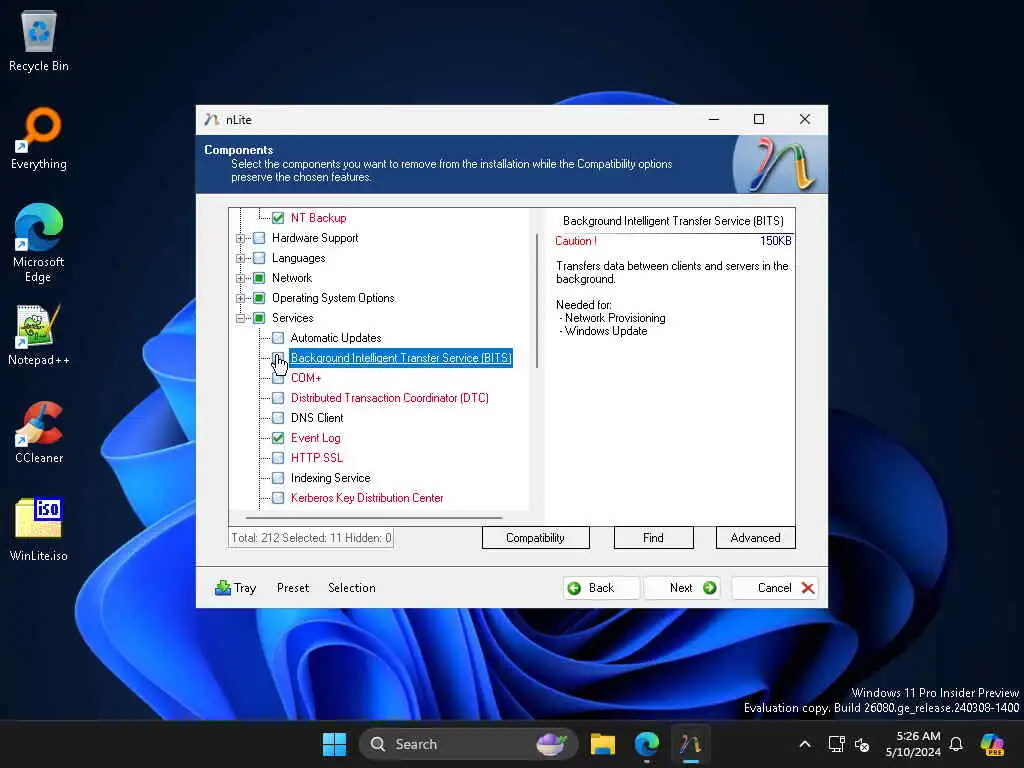Select the Event Log tree item
The height and width of the screenshot is (768, 1024).
pyautogui.click(x=315, y=438)
